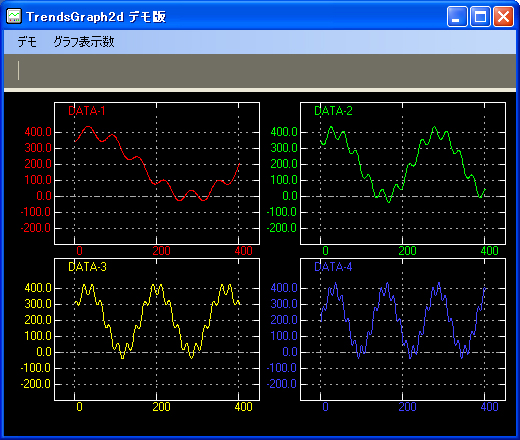Click the 400 x-axis label of DATA-4
This screenshot has width=520, height=440.
pos(489,407)
